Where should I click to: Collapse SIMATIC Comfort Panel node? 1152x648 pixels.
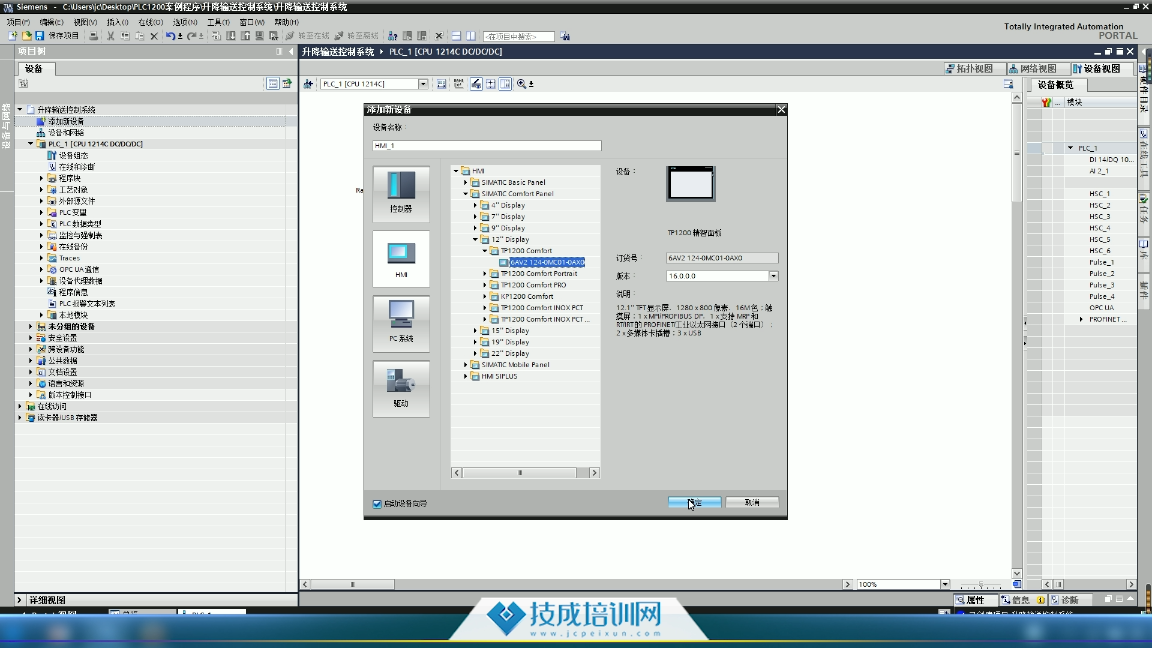coord(466,194)
